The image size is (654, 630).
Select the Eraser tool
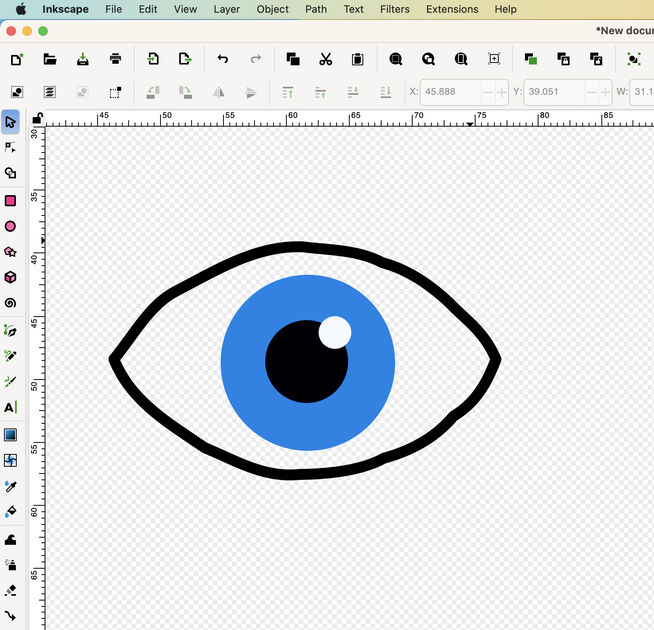pyautogui.click(x=10, y=590)
